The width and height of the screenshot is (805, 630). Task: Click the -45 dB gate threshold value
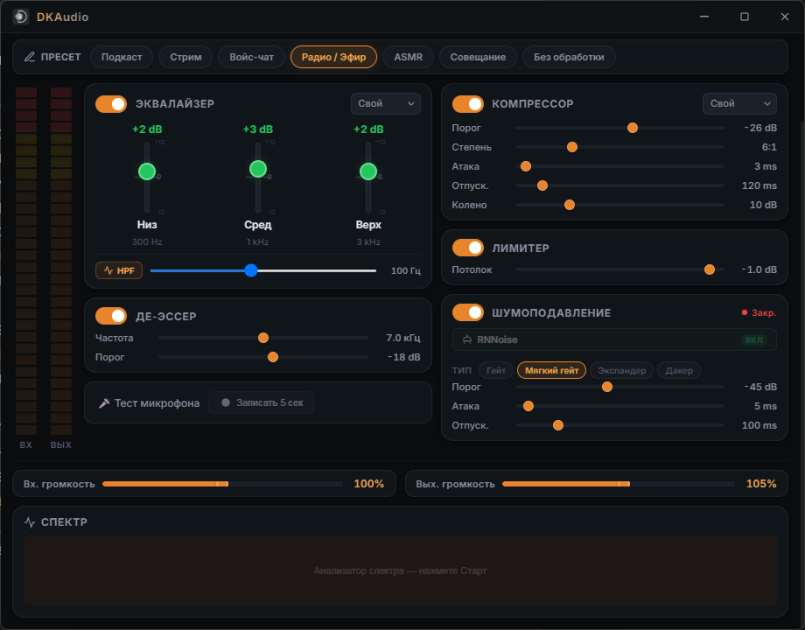[760, 387]
